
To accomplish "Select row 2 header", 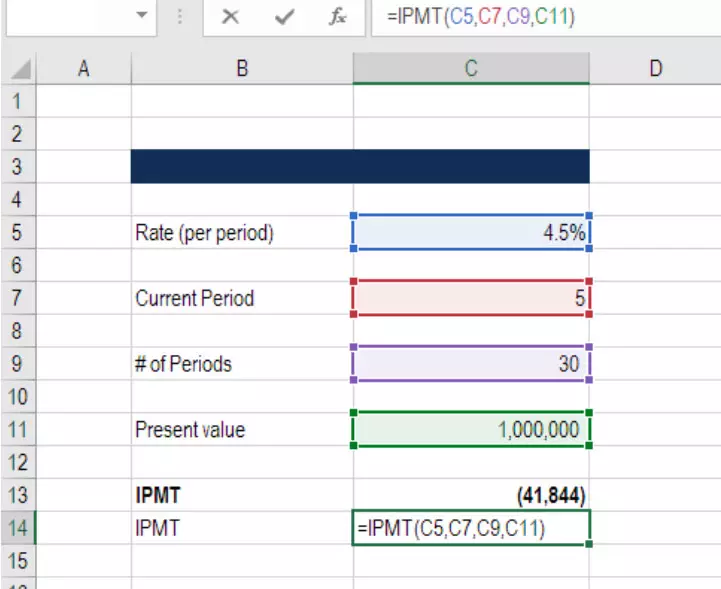I will point(17,134).
